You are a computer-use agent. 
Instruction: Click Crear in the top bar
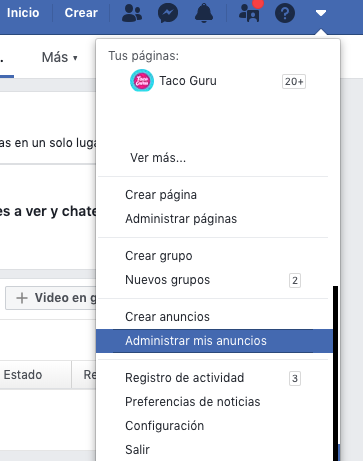81,13
